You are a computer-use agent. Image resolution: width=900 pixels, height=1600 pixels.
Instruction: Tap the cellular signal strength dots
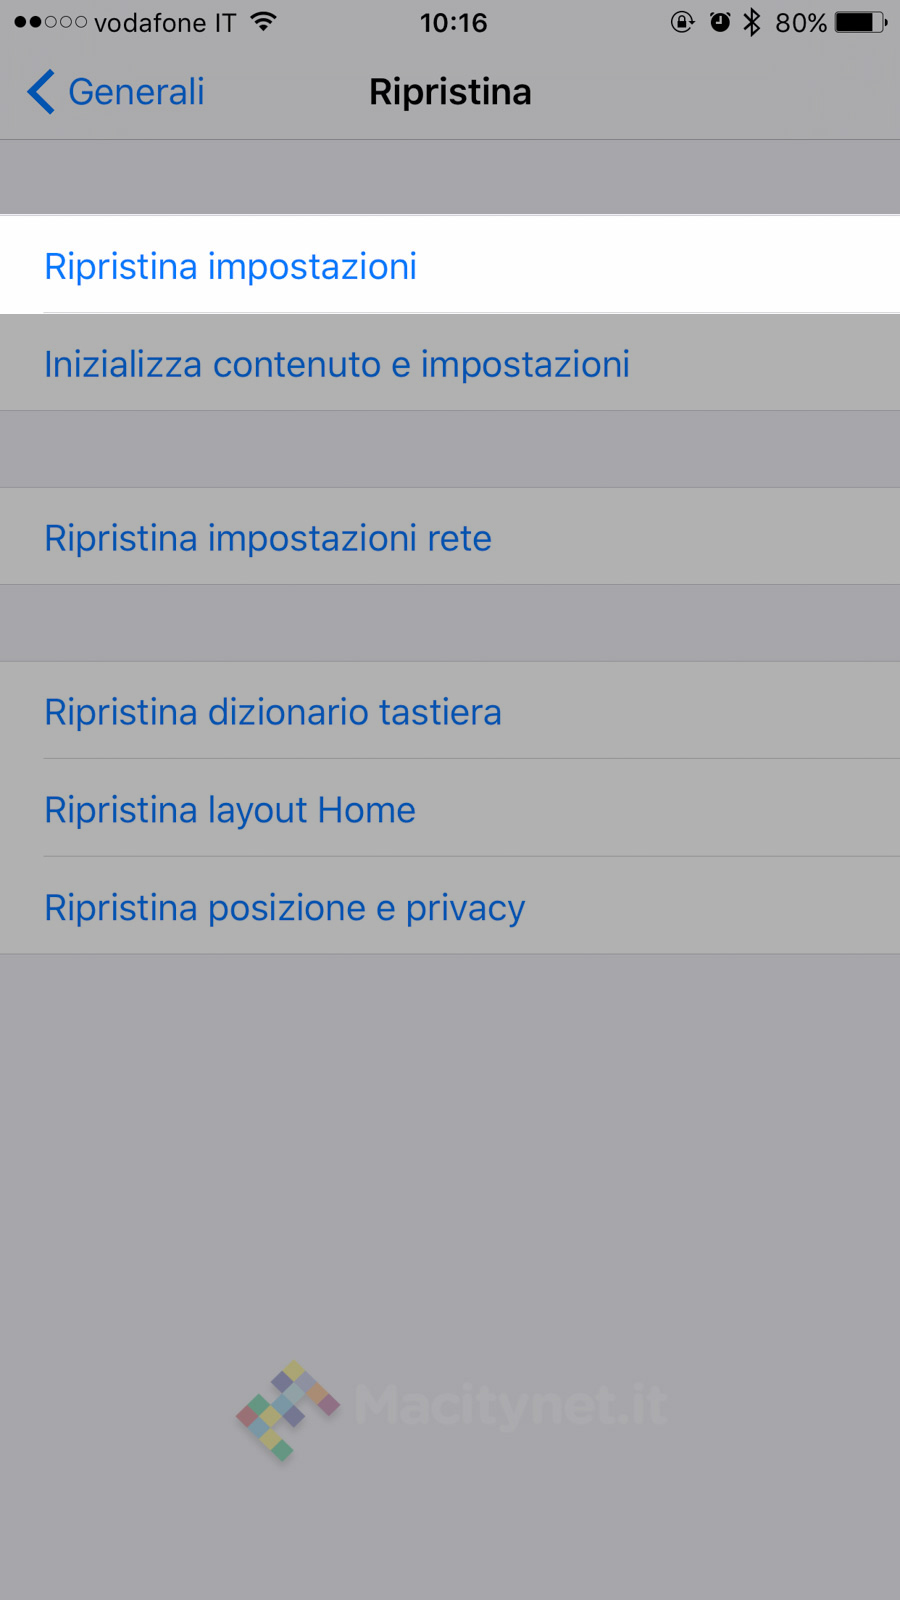tap(51, 22)
